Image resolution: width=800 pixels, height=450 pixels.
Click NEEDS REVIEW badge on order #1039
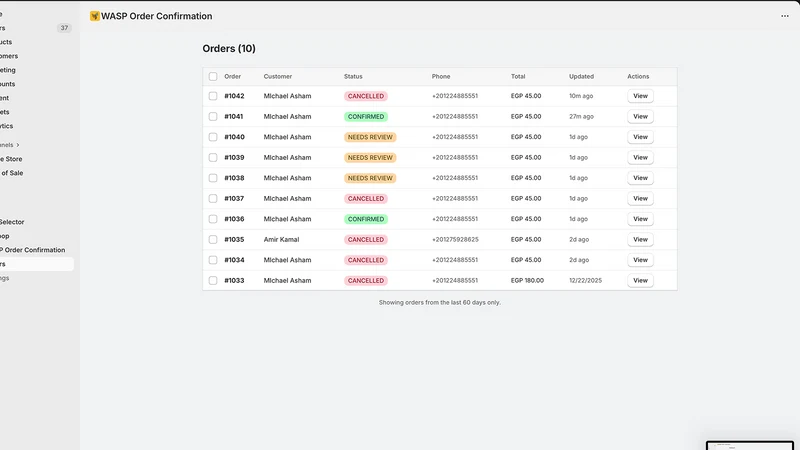click(370, 157)
